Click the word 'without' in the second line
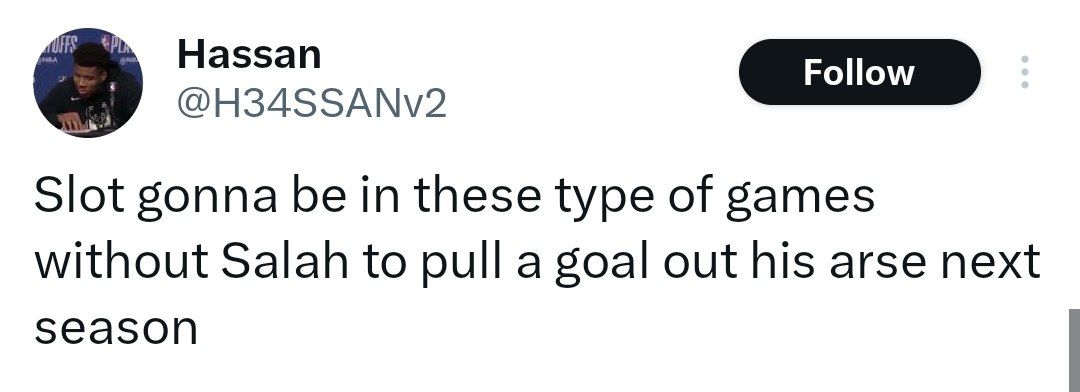The width and height of the screenshot is (1080, 392). pos(122,262)
